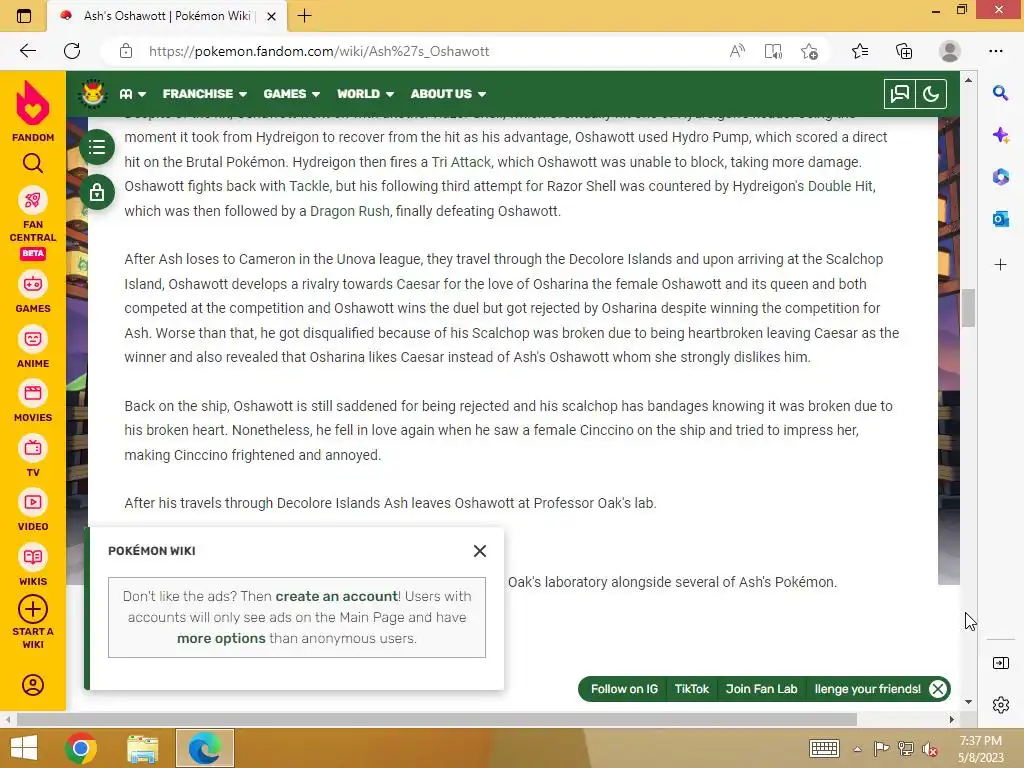This screenshot has height=768, width=1024.
Task: Open the Movies sidebar category
Action: point(33,402)
